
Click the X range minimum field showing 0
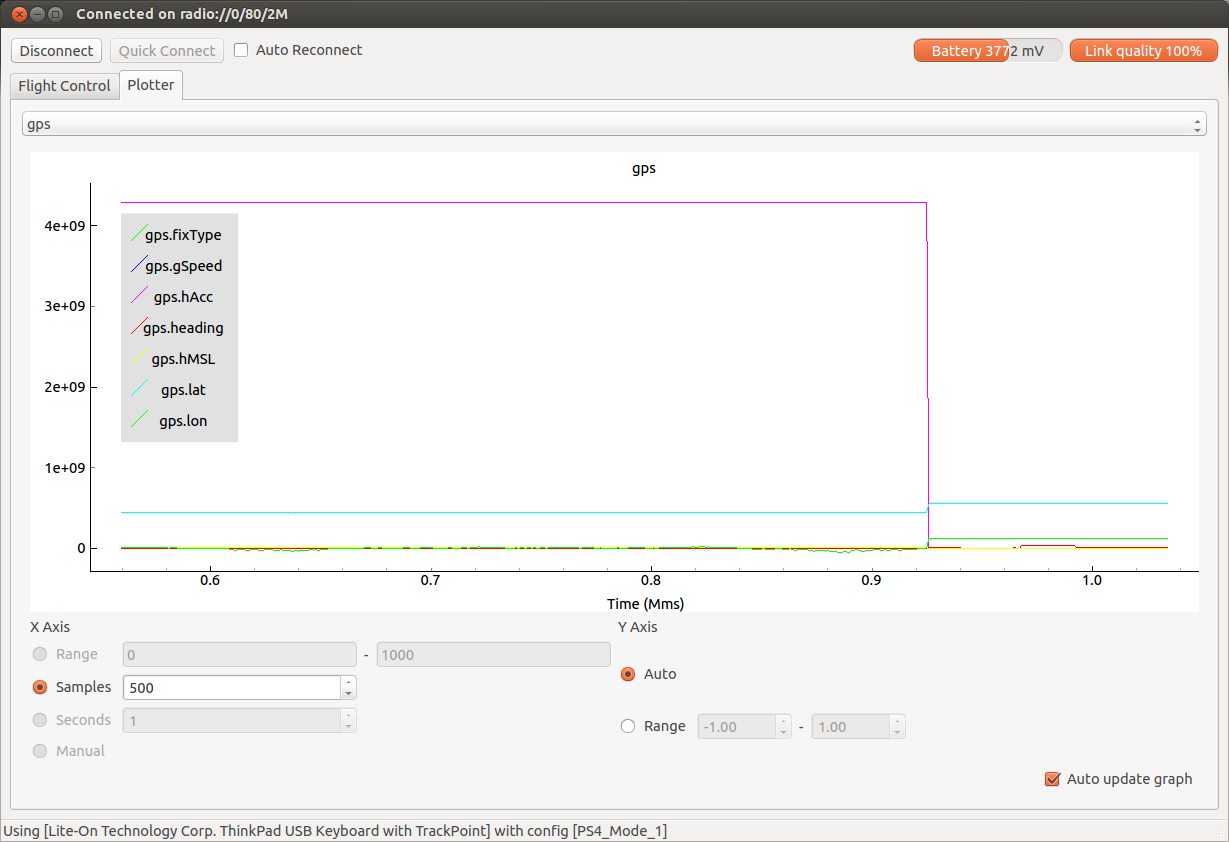239,655
